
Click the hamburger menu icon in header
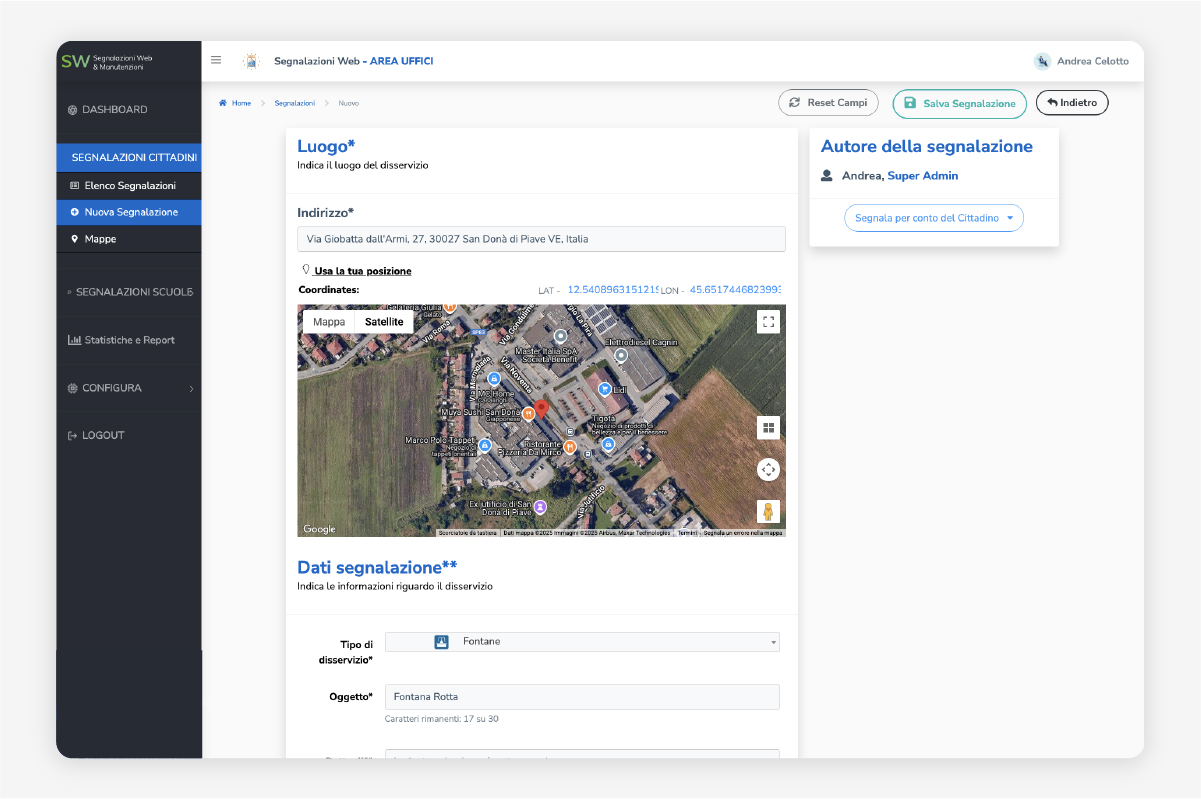click(x=216, y=60)
